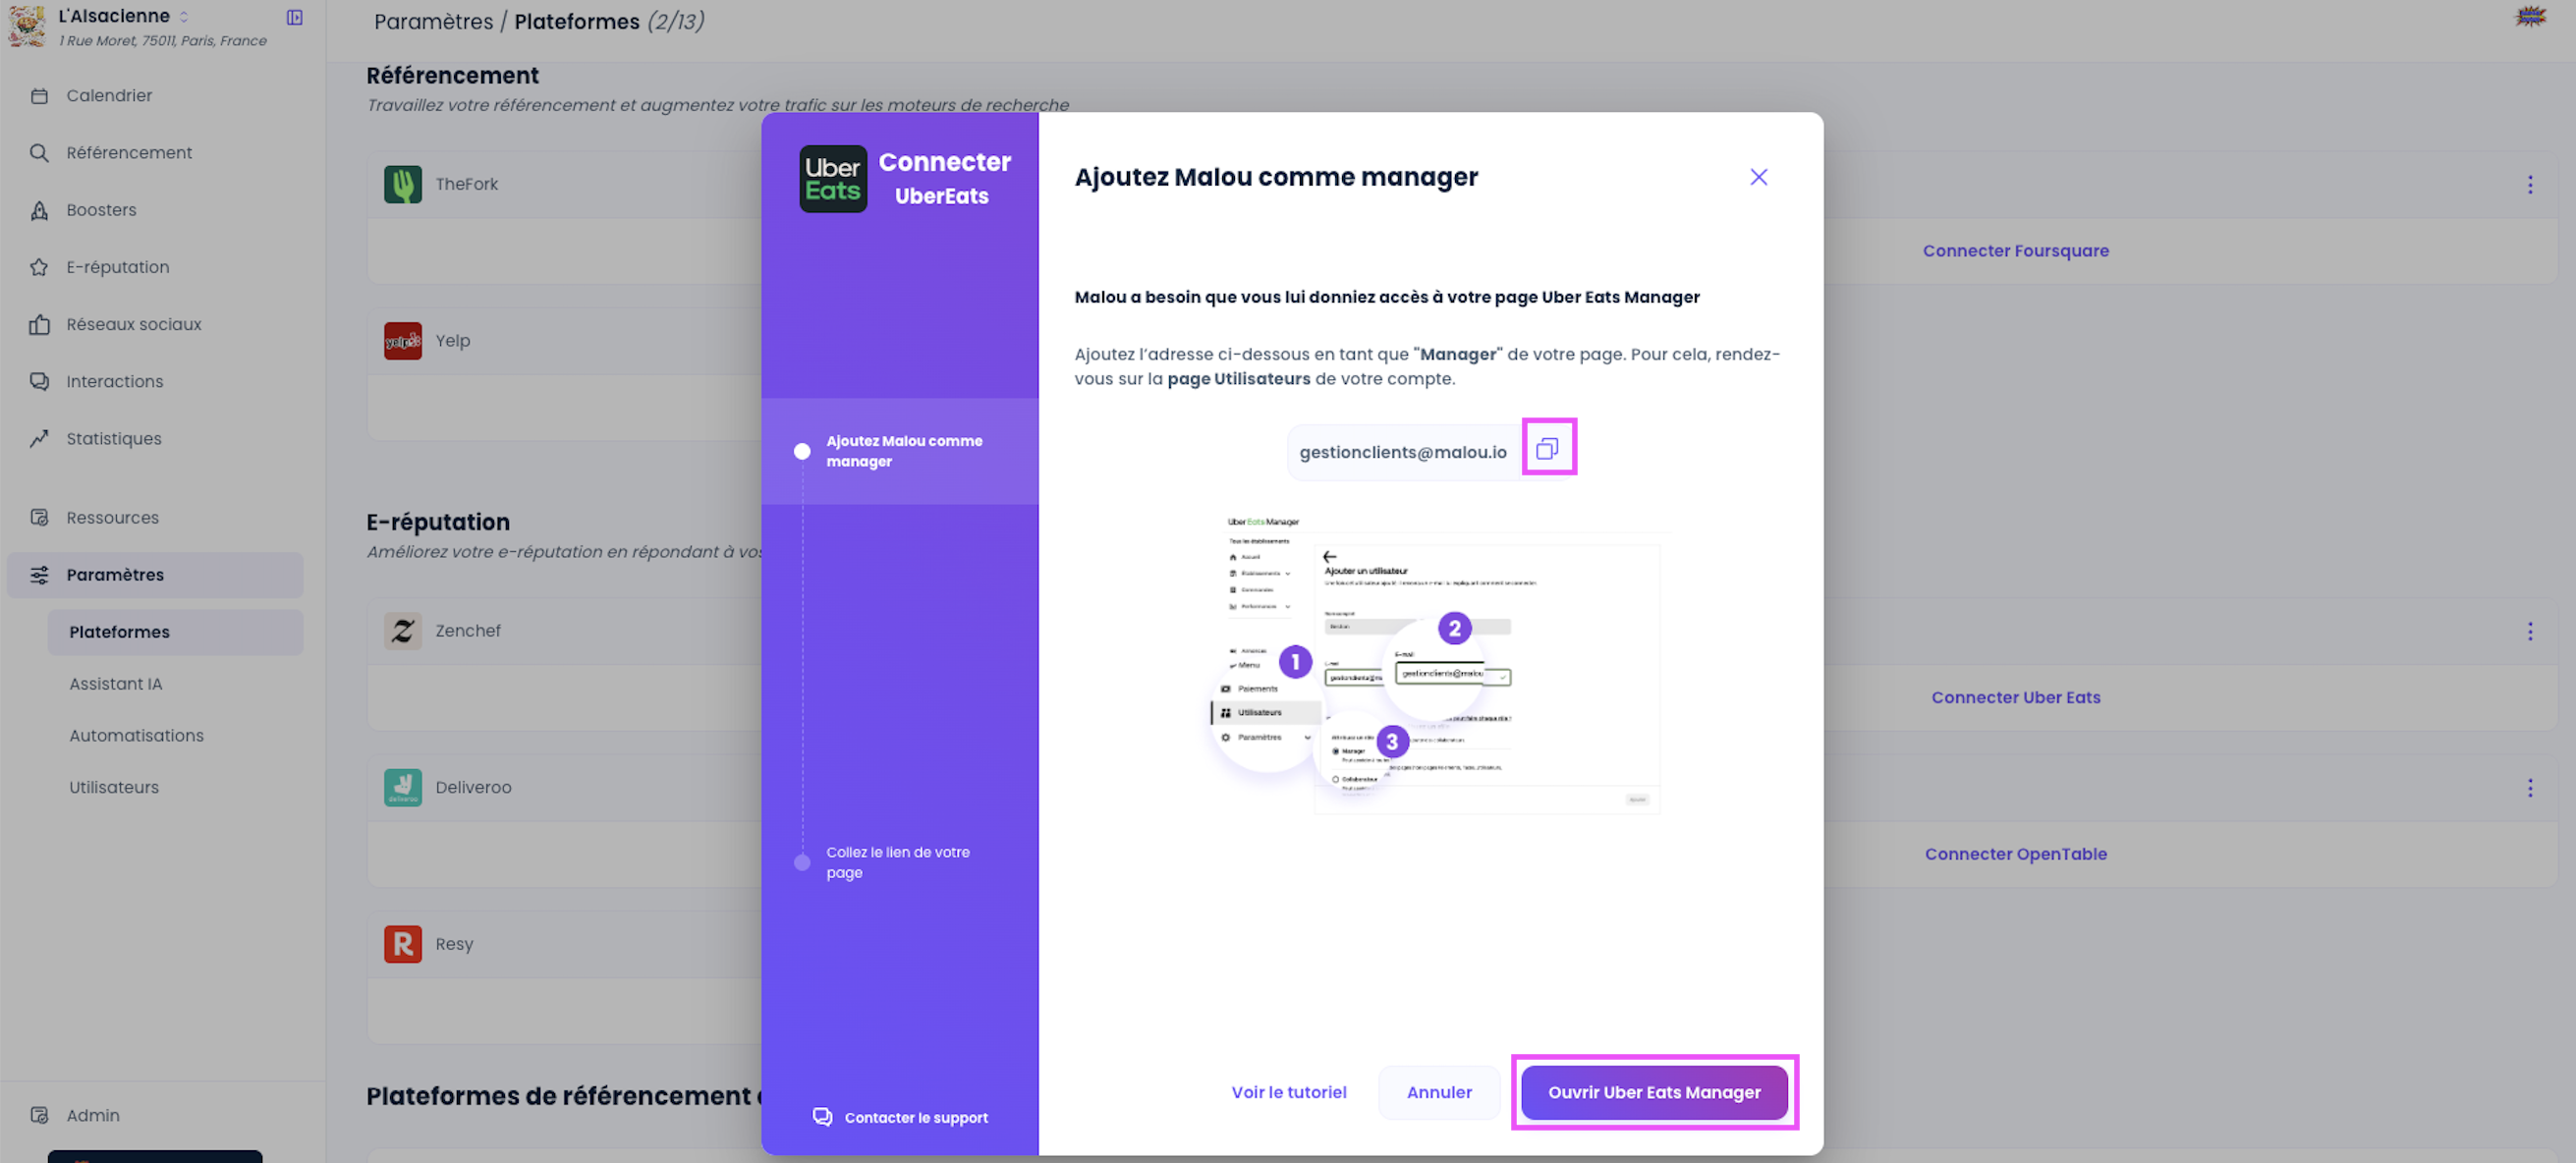2576x1163 pixels.
Task: Copy the gestionclients@malou.io email address
Action: click(1547, 449)
